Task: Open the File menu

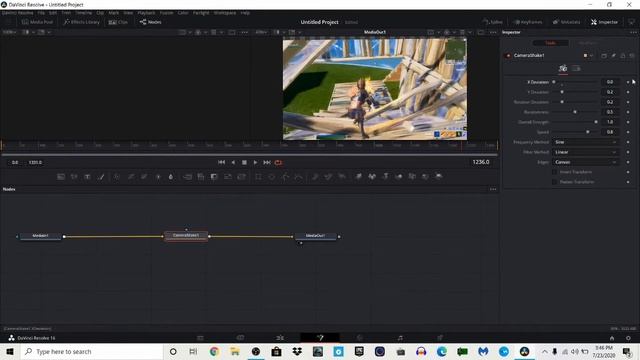Action: point(41,13)
